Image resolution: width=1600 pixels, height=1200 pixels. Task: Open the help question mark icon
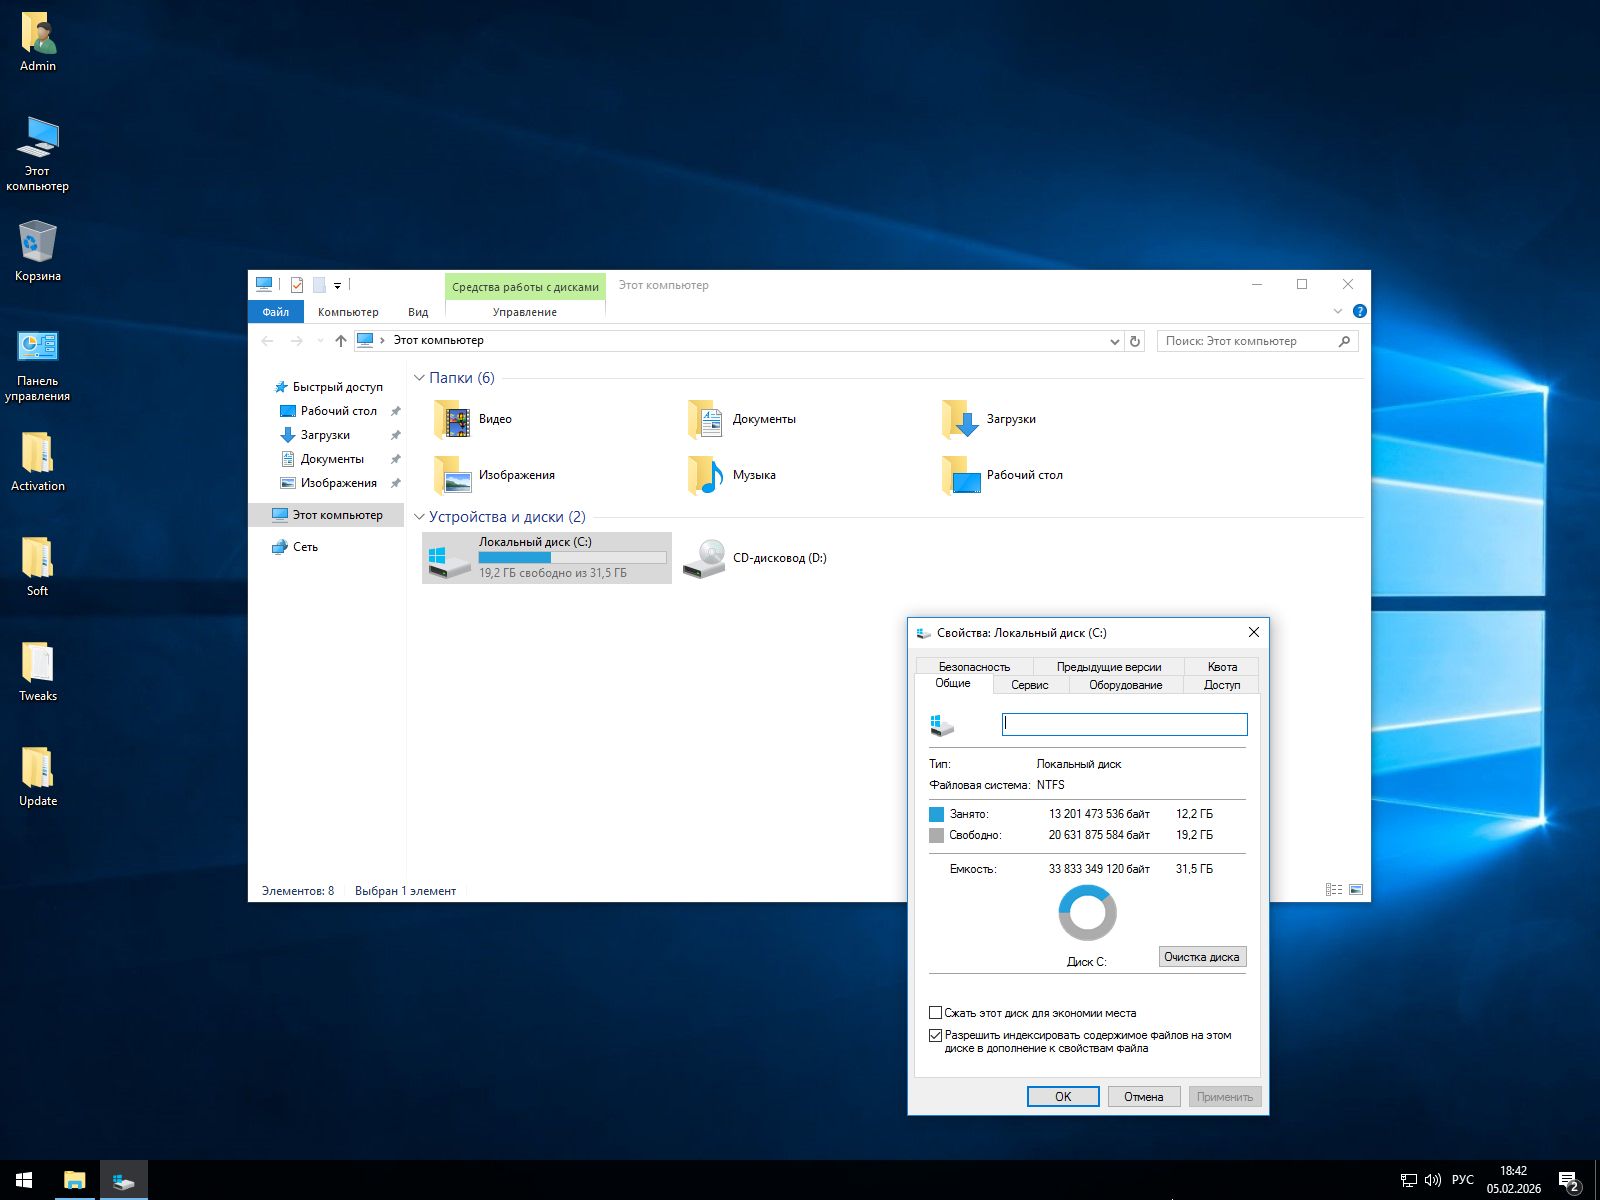[x=1359, y=312]
